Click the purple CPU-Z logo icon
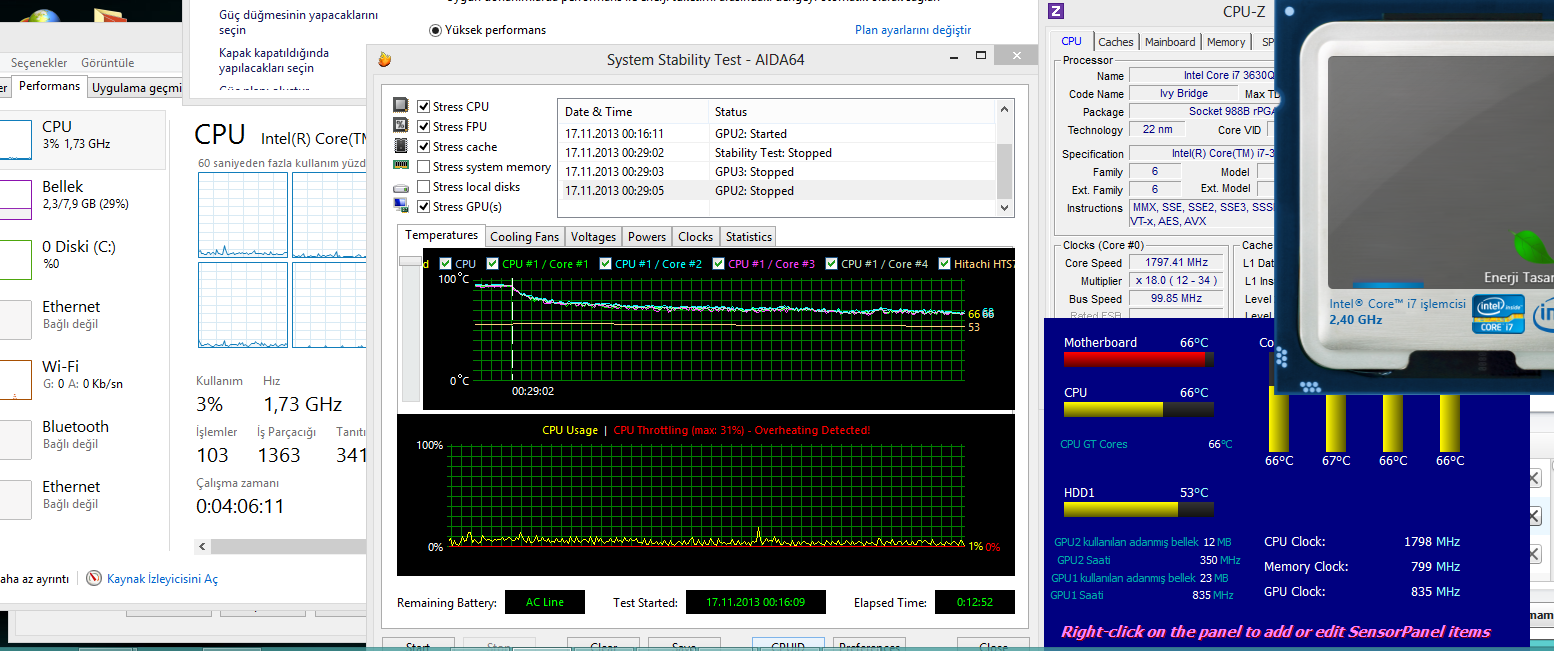This screenshot has height=651, width=1554. tap(1055, 12)
